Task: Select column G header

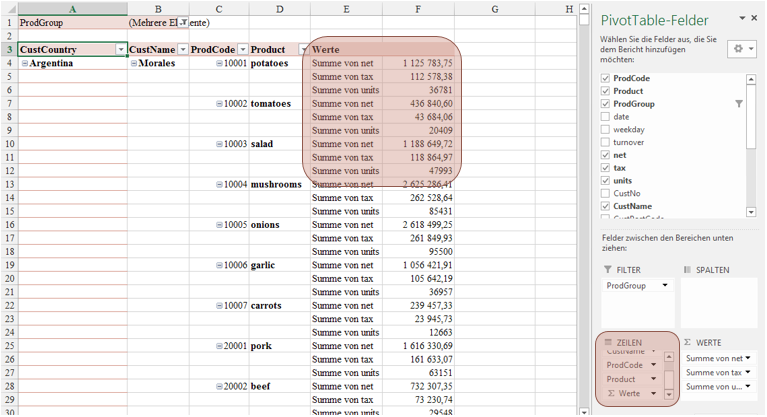Action: pyautogui.click(x=495, y=9)
